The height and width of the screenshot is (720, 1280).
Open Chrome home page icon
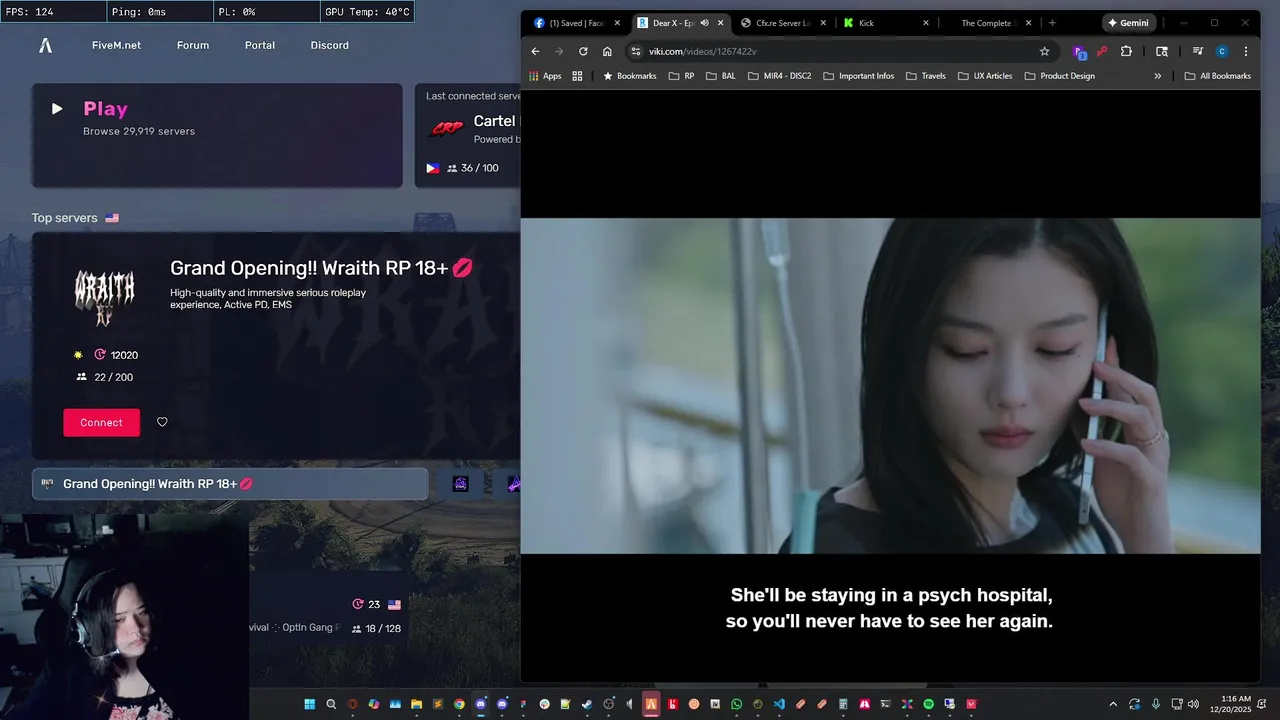click(607, 51)
